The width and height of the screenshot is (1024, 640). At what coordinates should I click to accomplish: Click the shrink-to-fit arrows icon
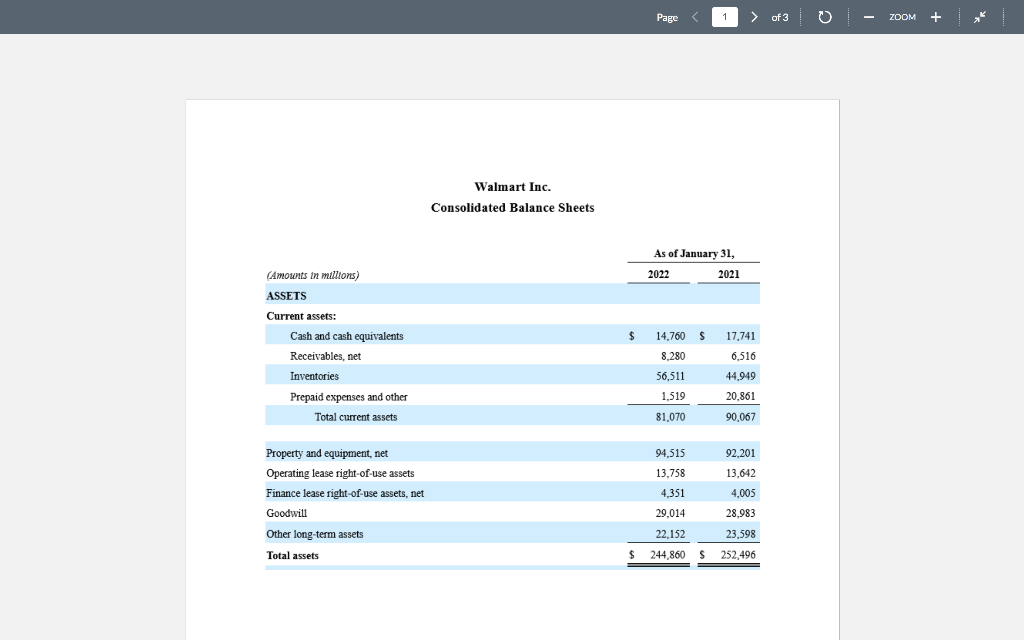[x=981, y=16]
